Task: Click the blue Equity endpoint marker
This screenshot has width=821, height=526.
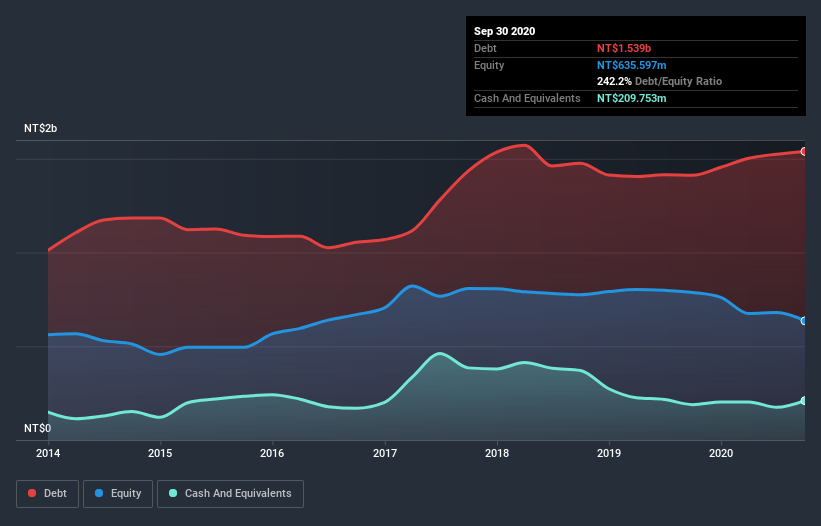Action: 804,321
